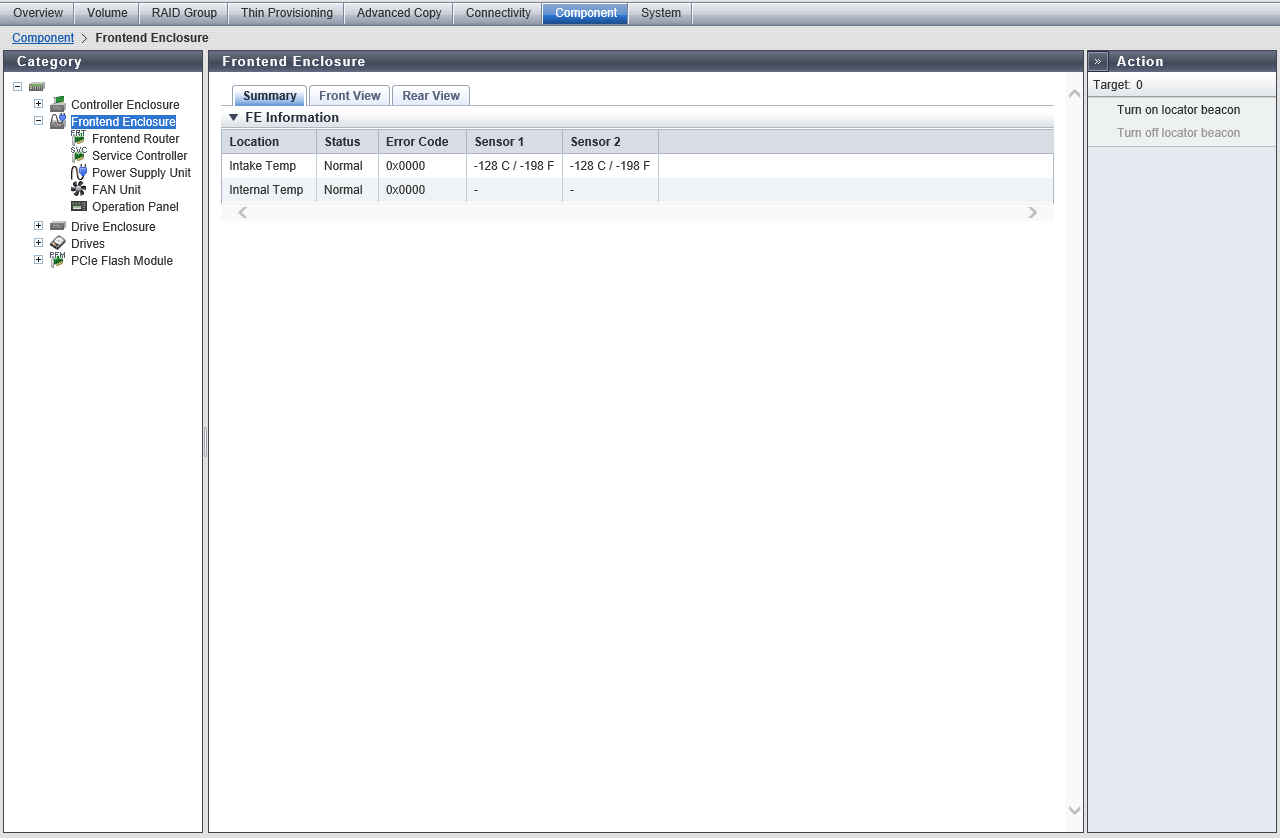Sort by Error Code column header

[417, 142]
